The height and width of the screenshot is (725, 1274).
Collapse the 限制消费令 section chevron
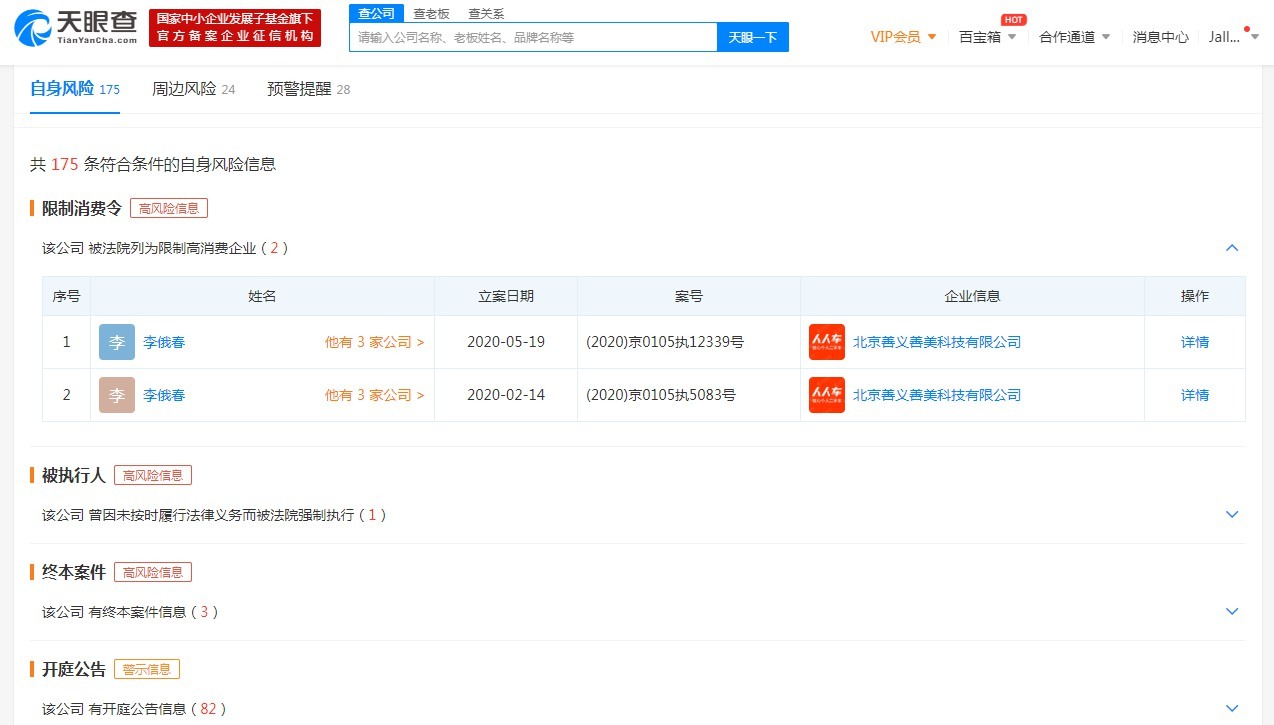pos(1232,248)
